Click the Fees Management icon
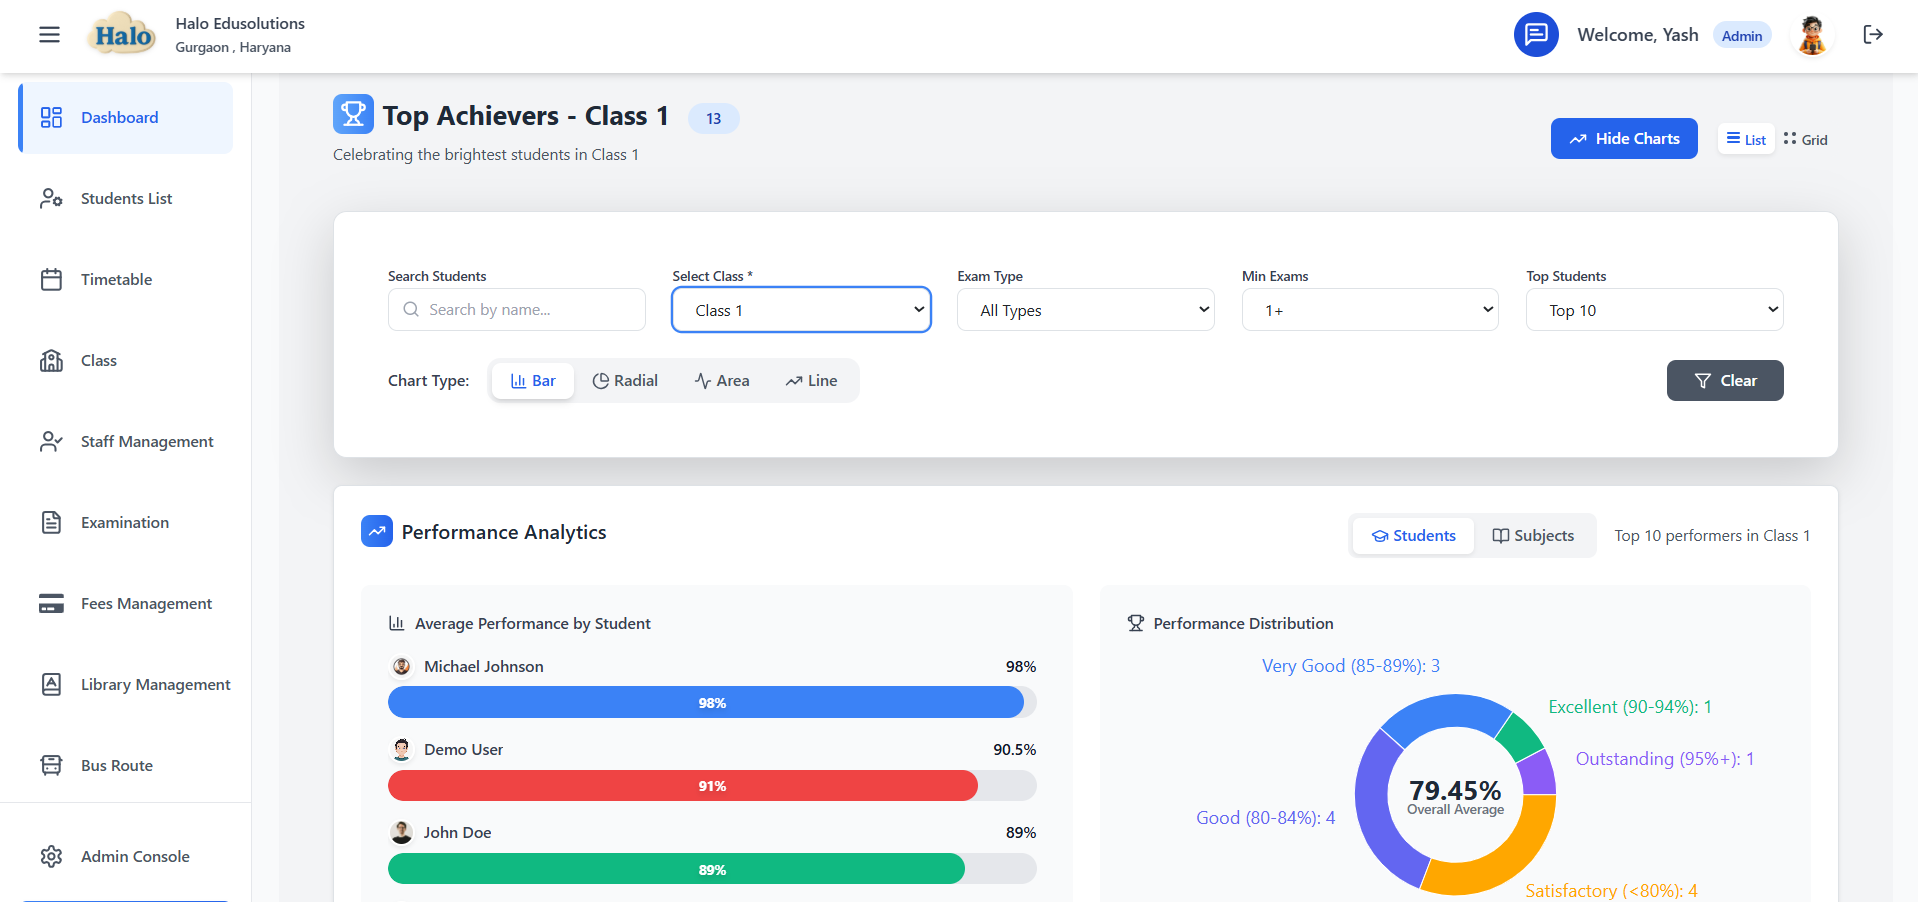 pyautogui.click(x=52, y=603)
